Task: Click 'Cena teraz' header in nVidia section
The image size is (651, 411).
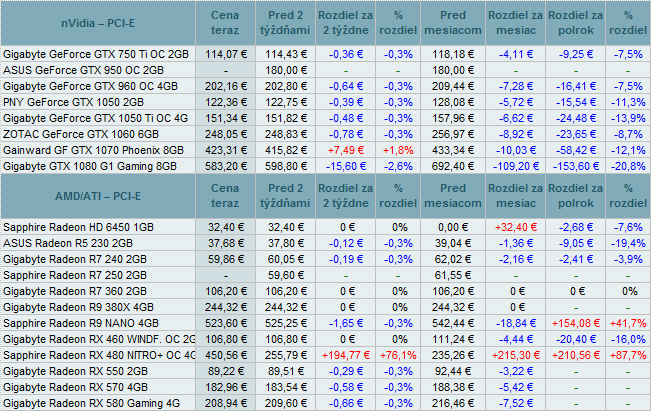Action: pyautogui.click(x=225, y=23)
